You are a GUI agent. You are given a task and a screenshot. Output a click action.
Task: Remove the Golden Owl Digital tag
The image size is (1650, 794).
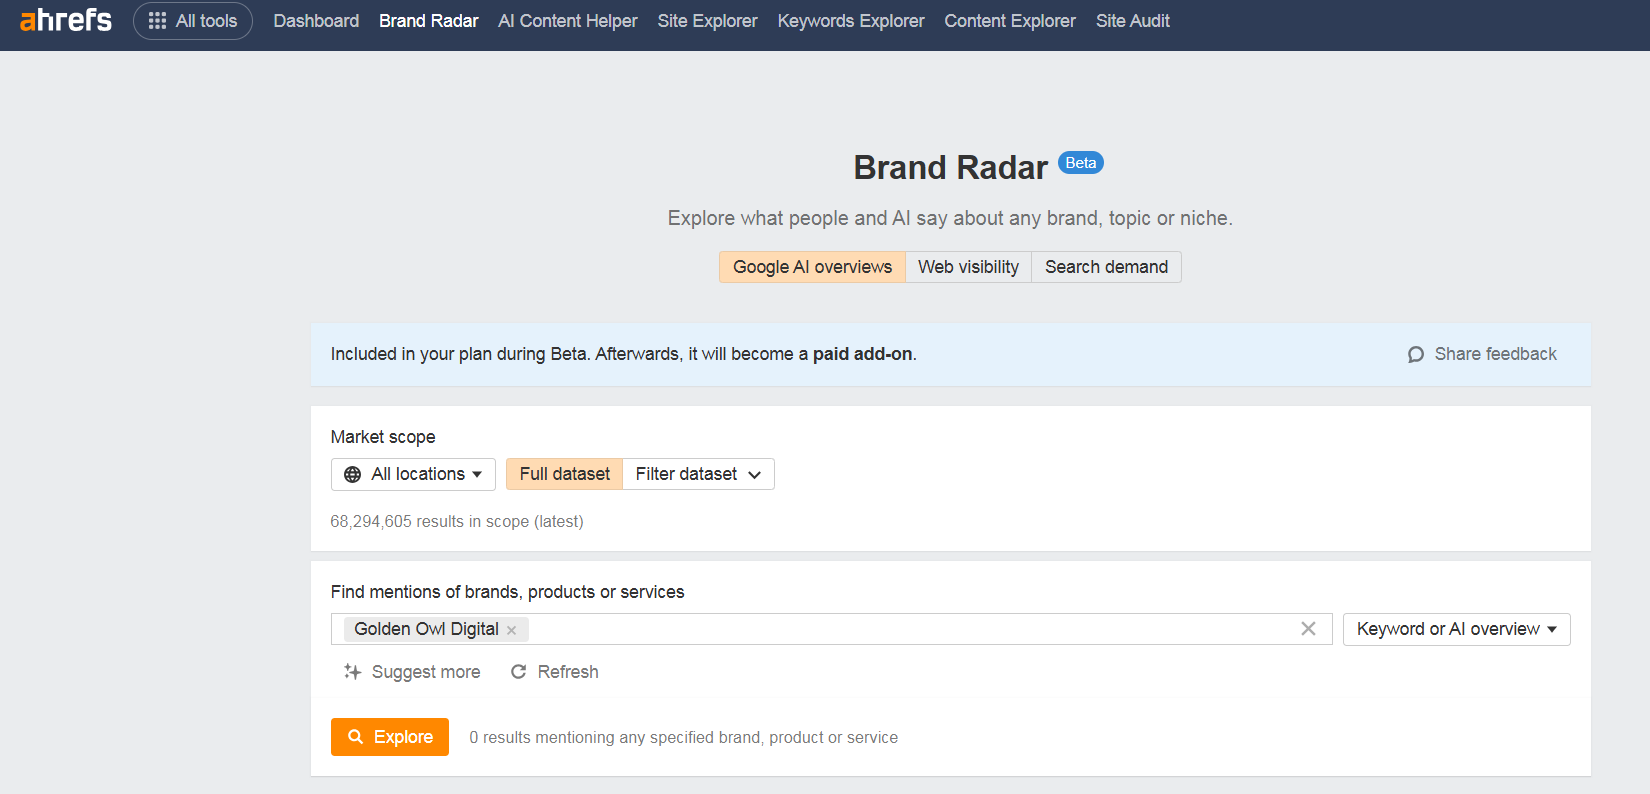[x=511, y=630]
